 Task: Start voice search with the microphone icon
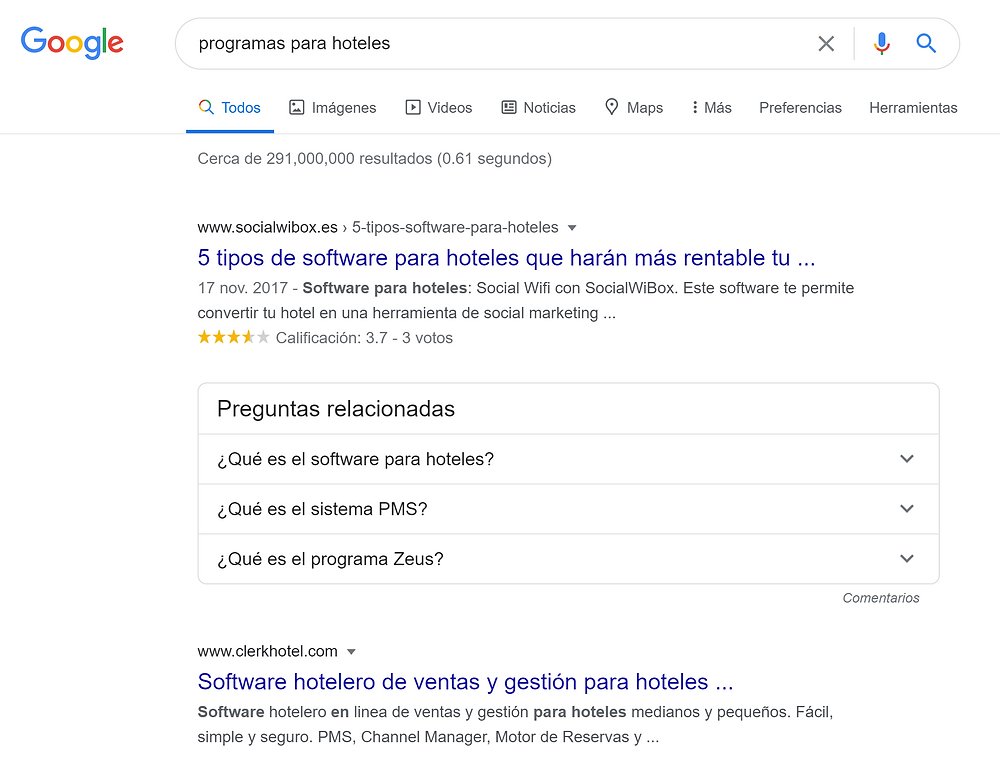[881, 43]
